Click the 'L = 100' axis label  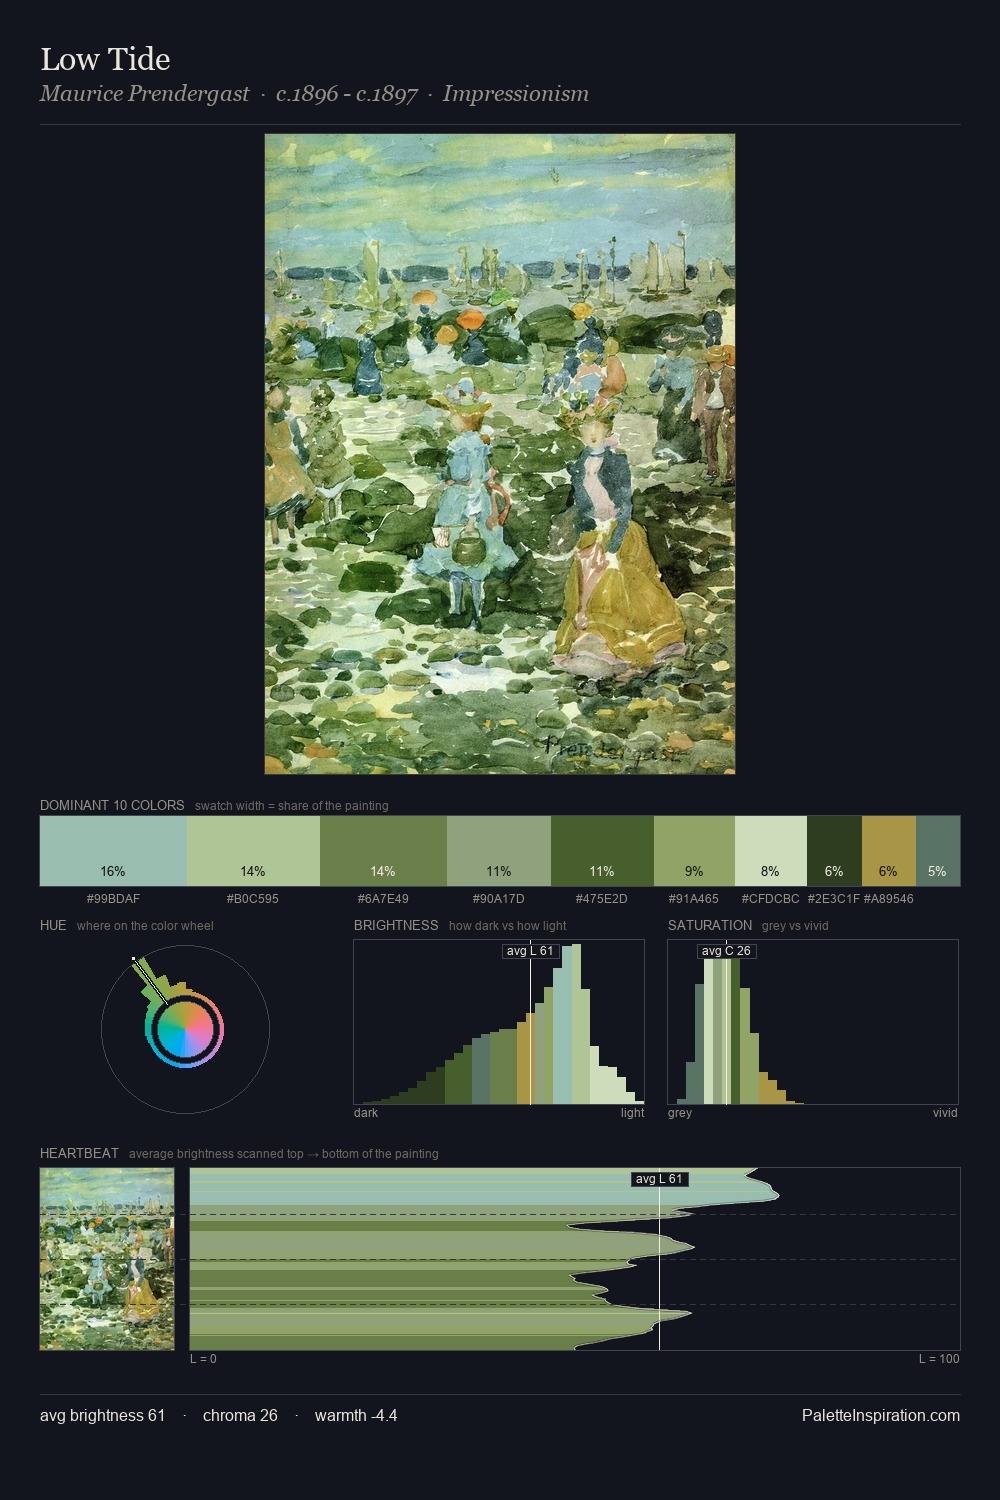939,1359
